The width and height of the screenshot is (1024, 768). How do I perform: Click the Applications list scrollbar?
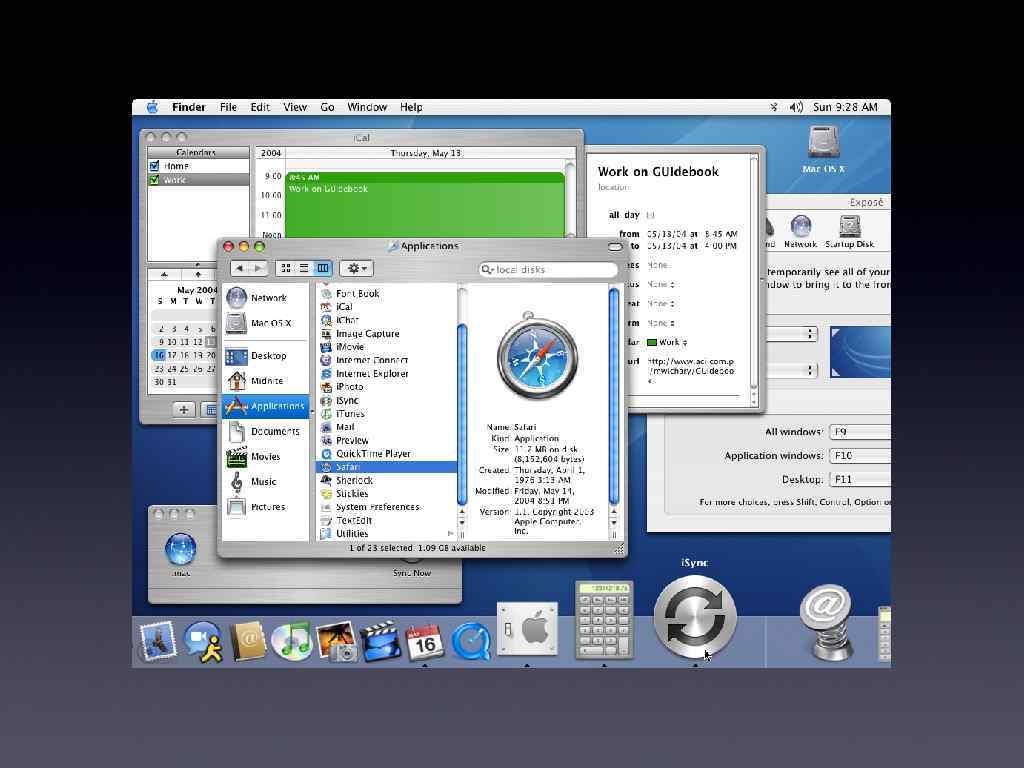tap(462, 413)
